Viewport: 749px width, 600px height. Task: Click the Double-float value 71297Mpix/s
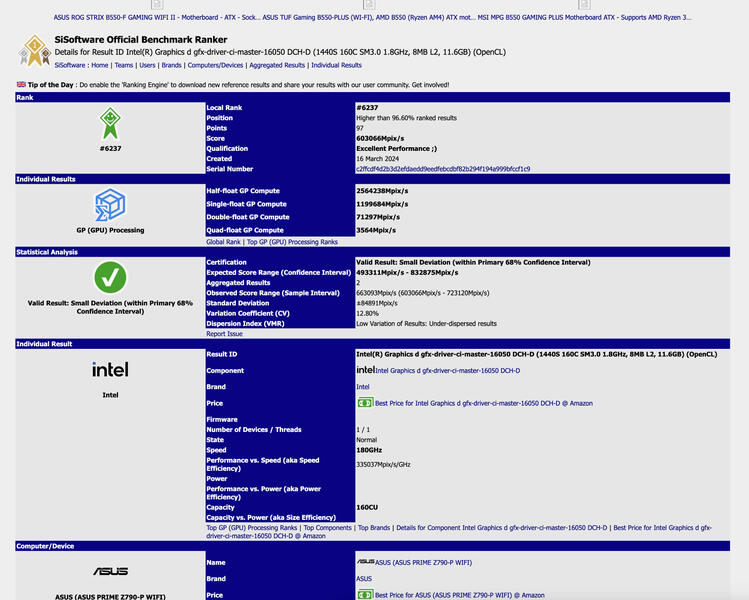click(378, 217)
